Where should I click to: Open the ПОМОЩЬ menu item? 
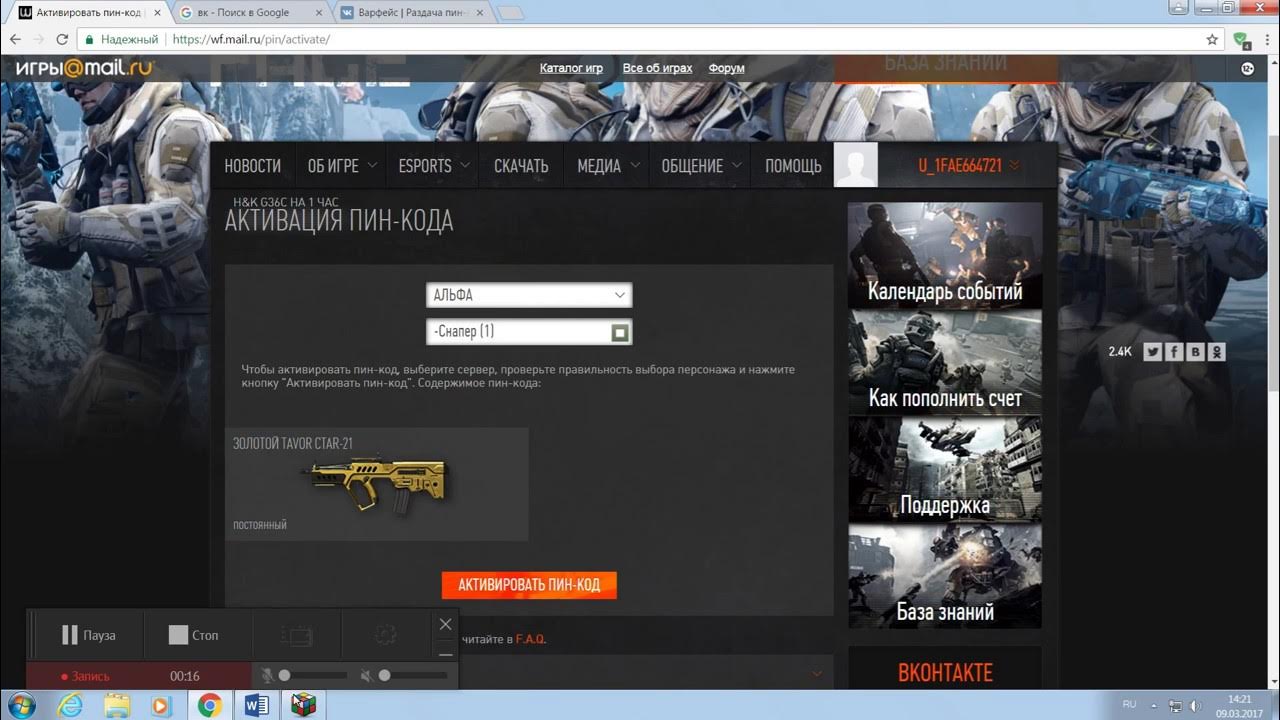tap(793, 166)
